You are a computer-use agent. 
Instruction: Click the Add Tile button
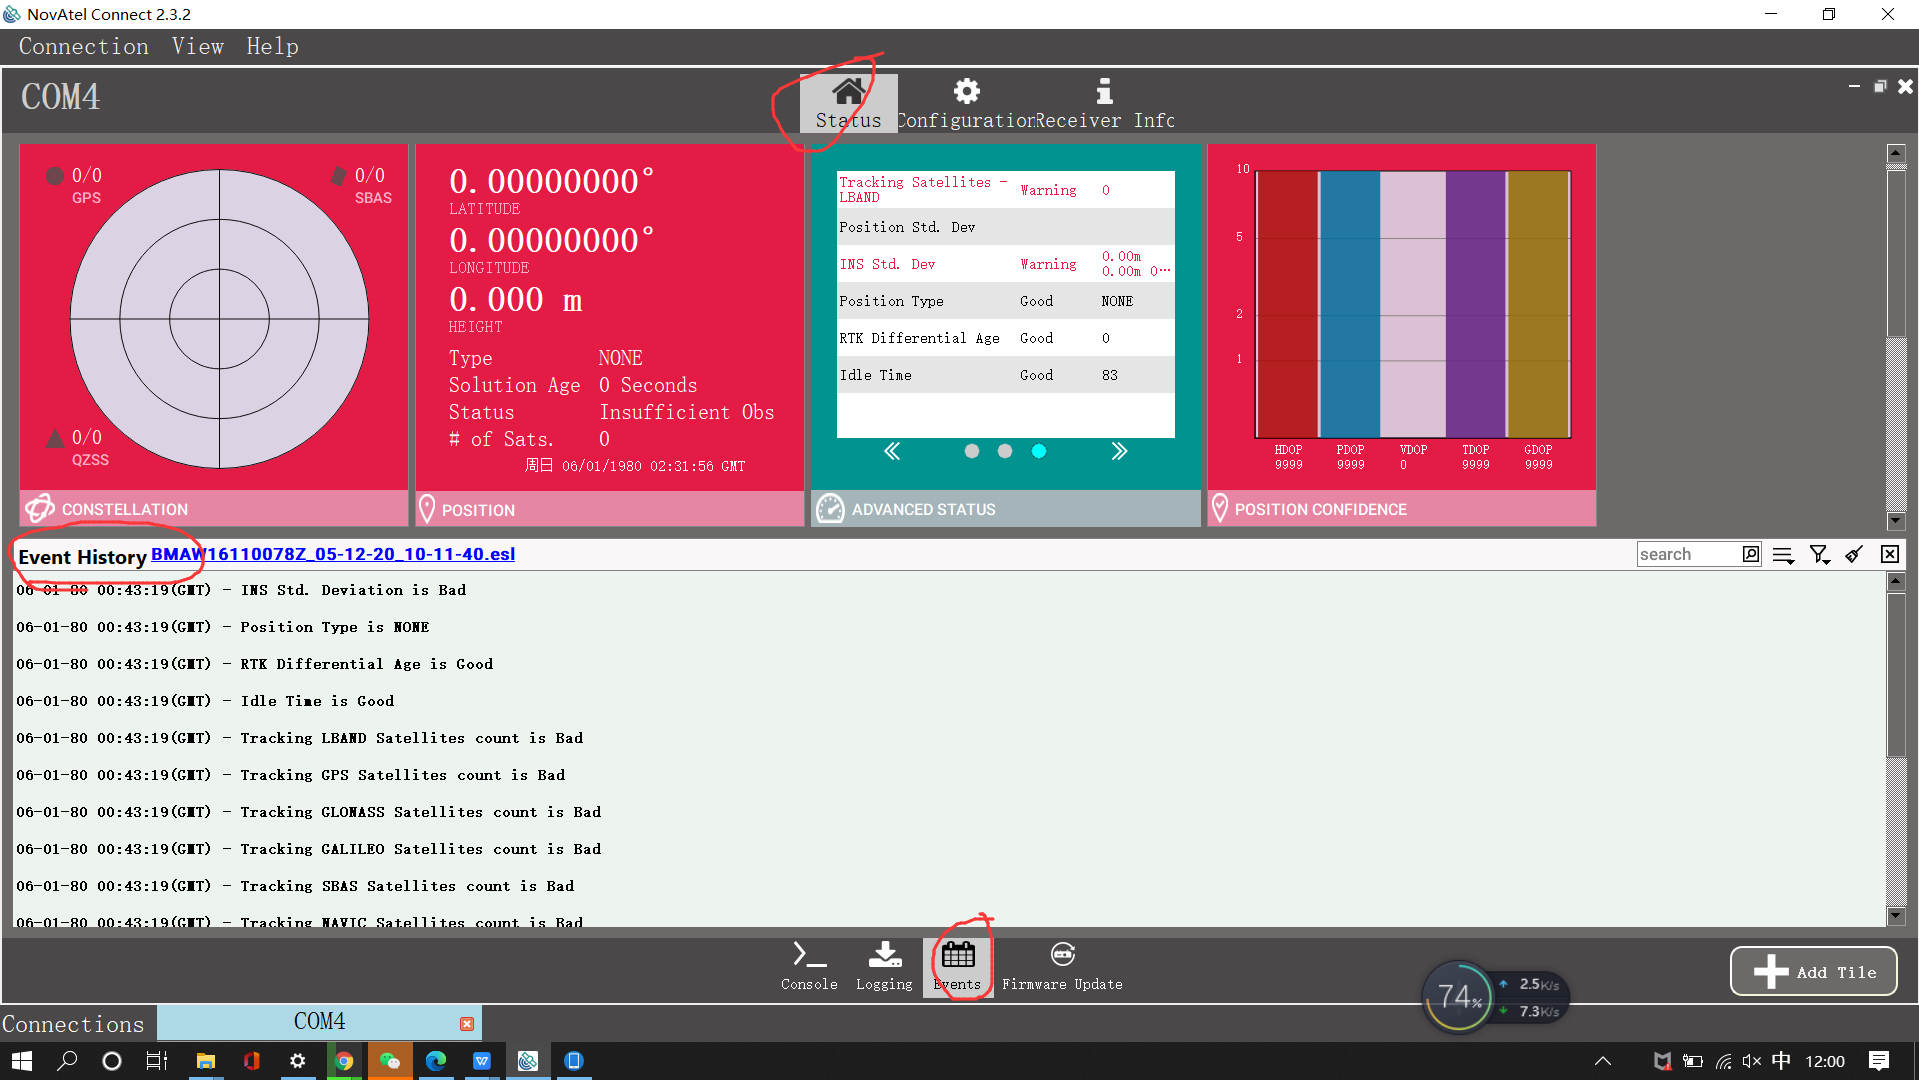click(x=1812, y=971)
